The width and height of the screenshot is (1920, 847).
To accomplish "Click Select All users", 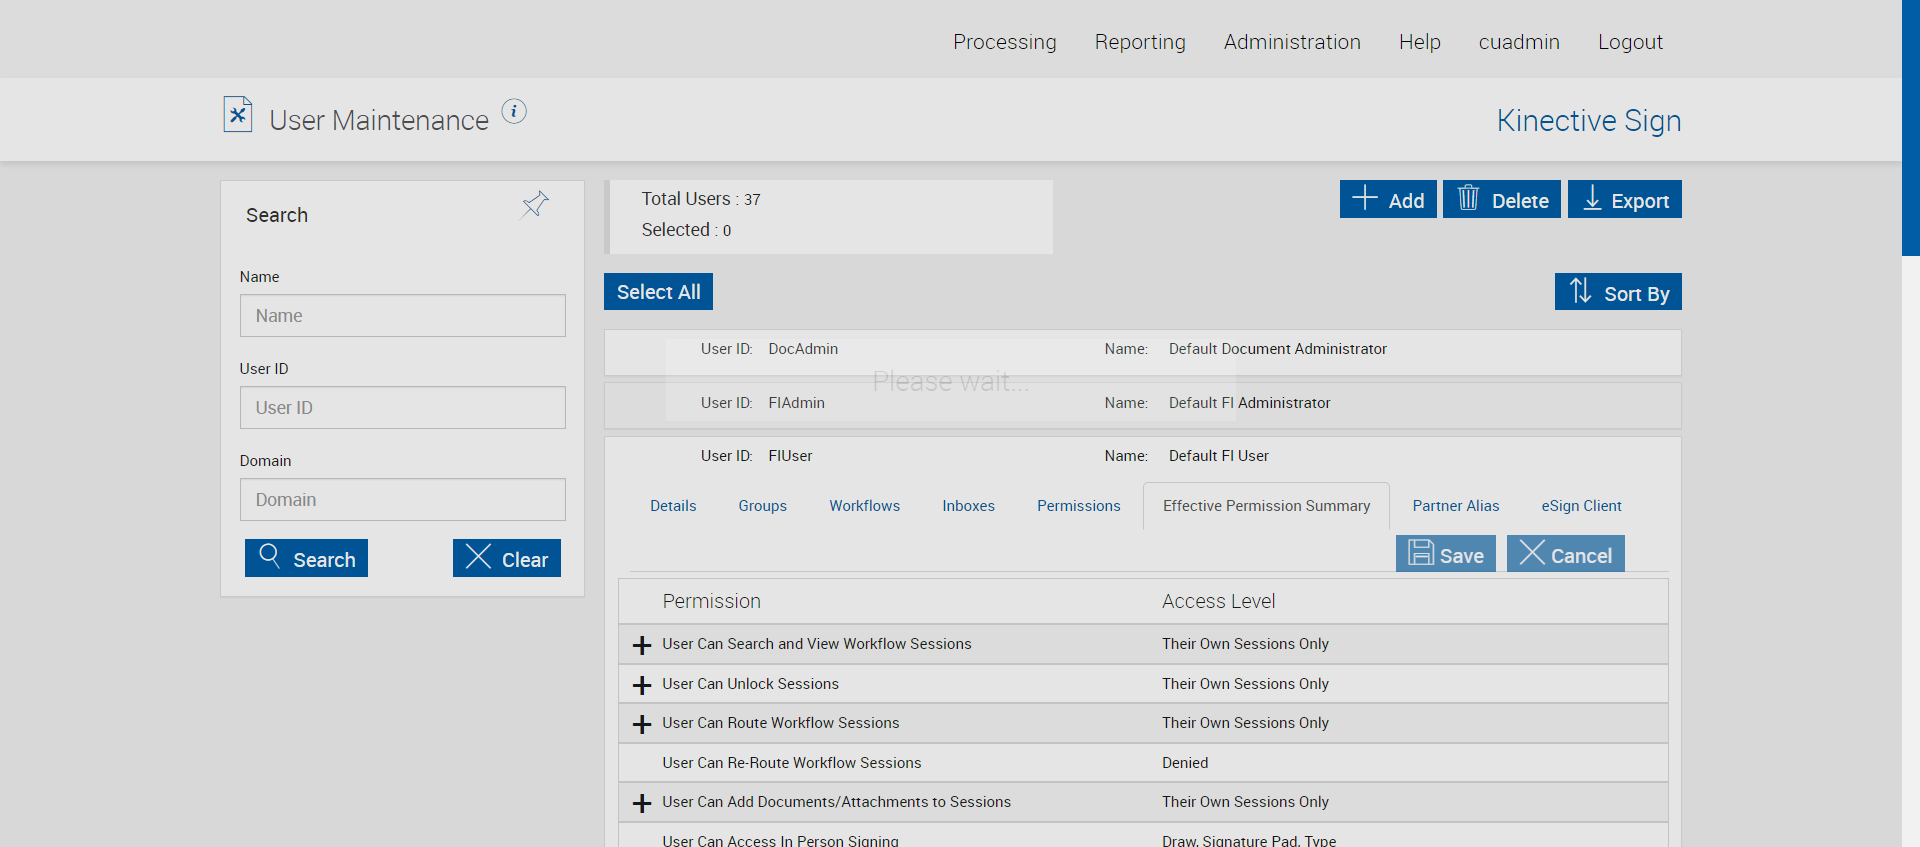I will 658,292.
